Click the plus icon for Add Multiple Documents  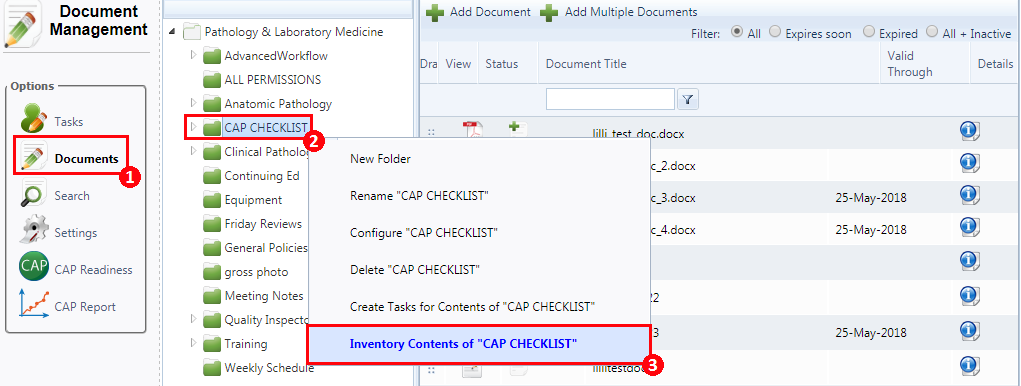550,12
